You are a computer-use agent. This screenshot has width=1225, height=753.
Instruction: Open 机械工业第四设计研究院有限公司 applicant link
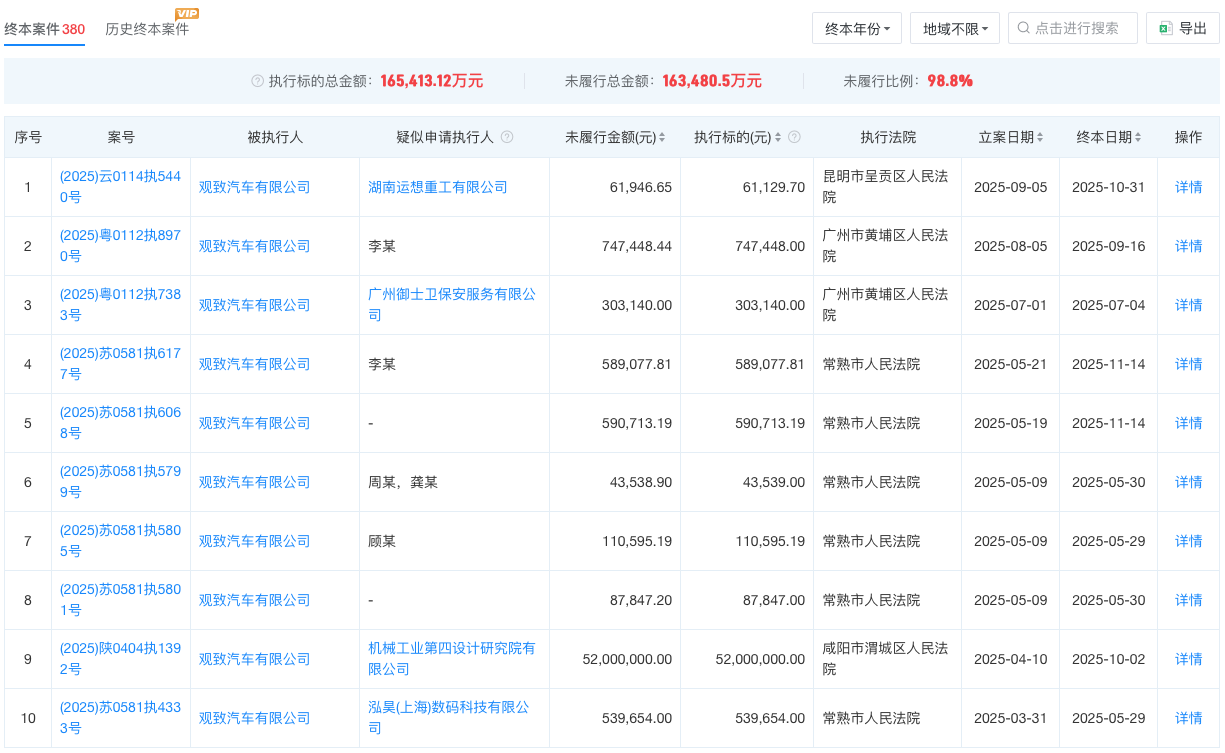click(x=452, y=658)
